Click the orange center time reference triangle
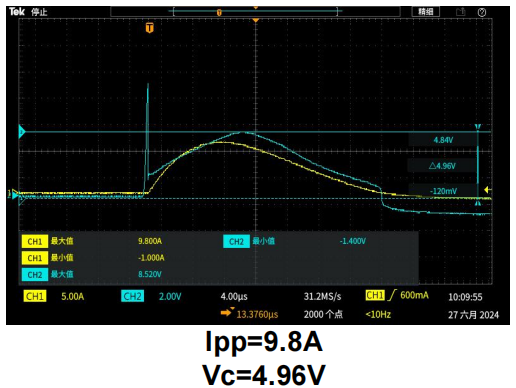This screenshot has height=388, width=516. (256, 21)
